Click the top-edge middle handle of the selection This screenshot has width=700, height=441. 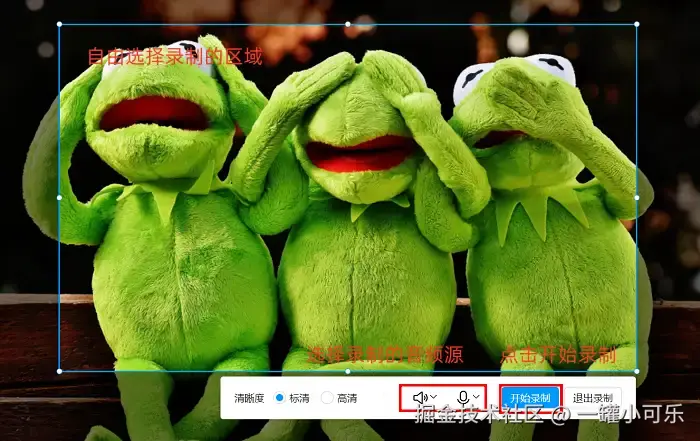tap(348, 24)
